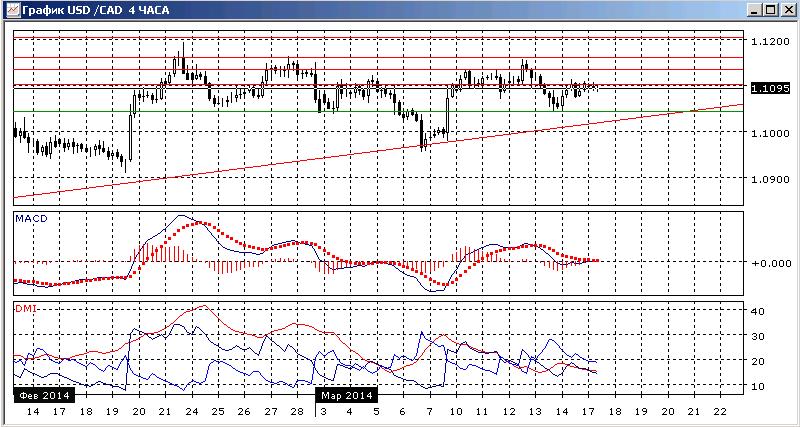Image resolution: width=800 pixels, height=427 pixels.
Task: Click the 1.1200 price axis label
Action: click(769, 40)
